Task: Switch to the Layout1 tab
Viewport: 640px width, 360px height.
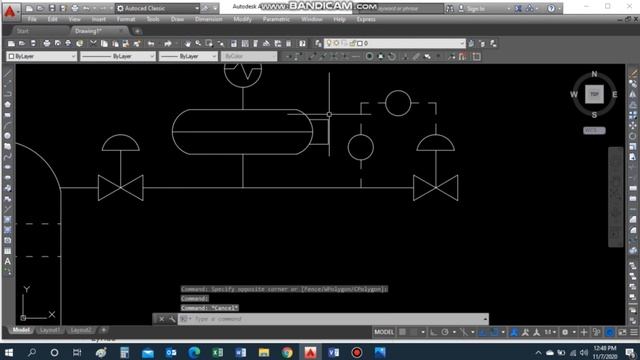Action: pyautogui.click(x=49, y=330)
